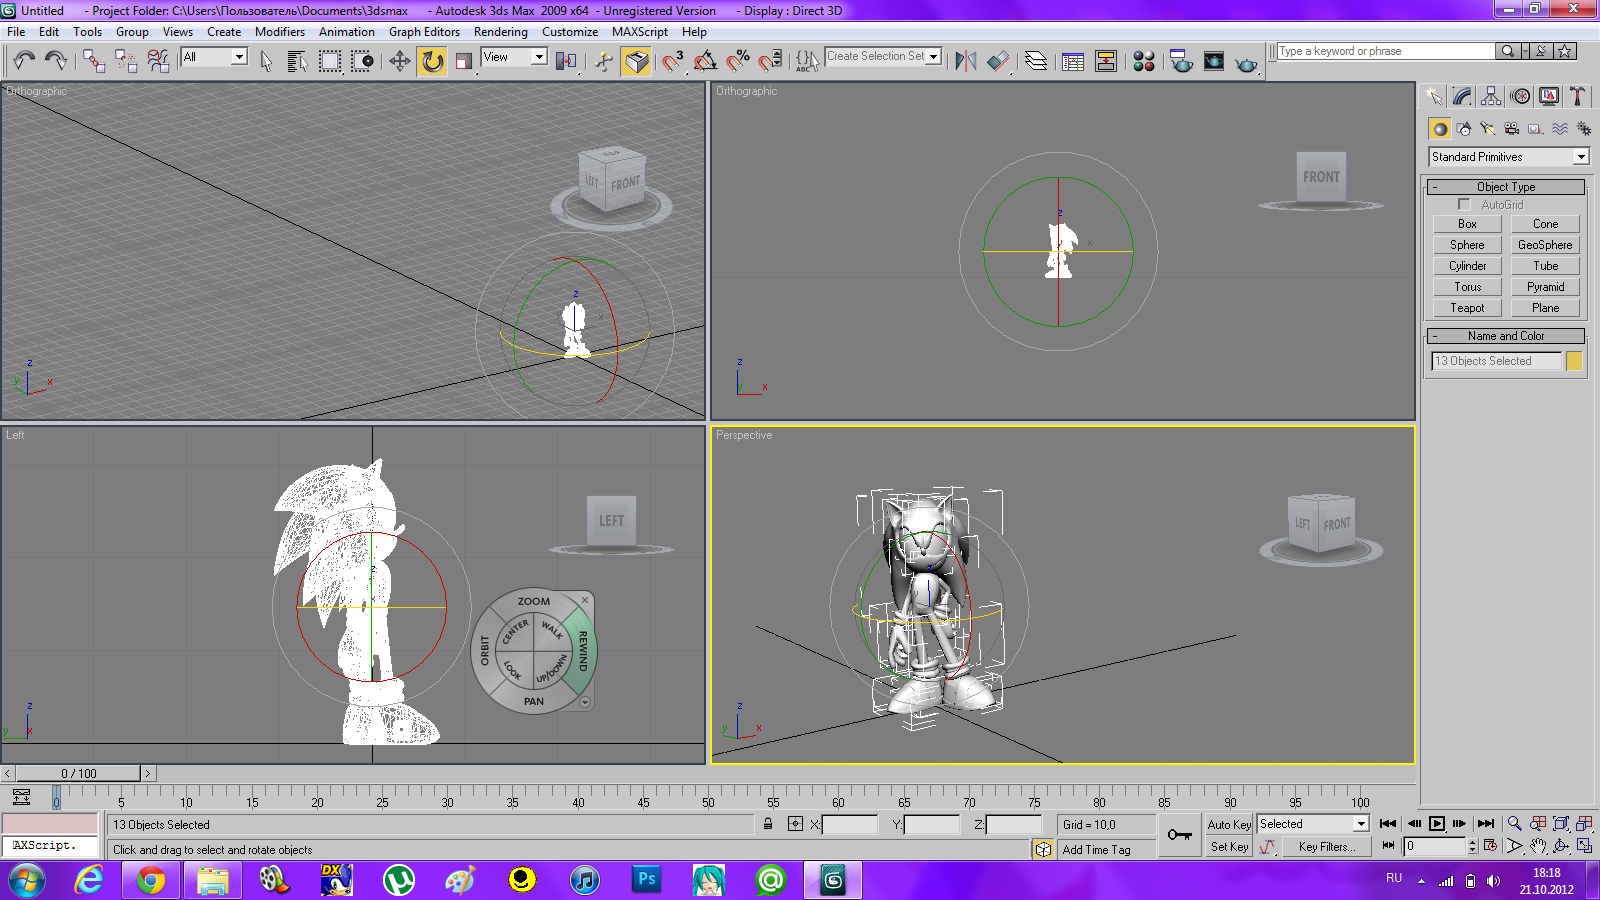Toggle Keyboard Shortcut Override button
Viewport: 1600px width, 900px height.
click(x=636, y=61)
